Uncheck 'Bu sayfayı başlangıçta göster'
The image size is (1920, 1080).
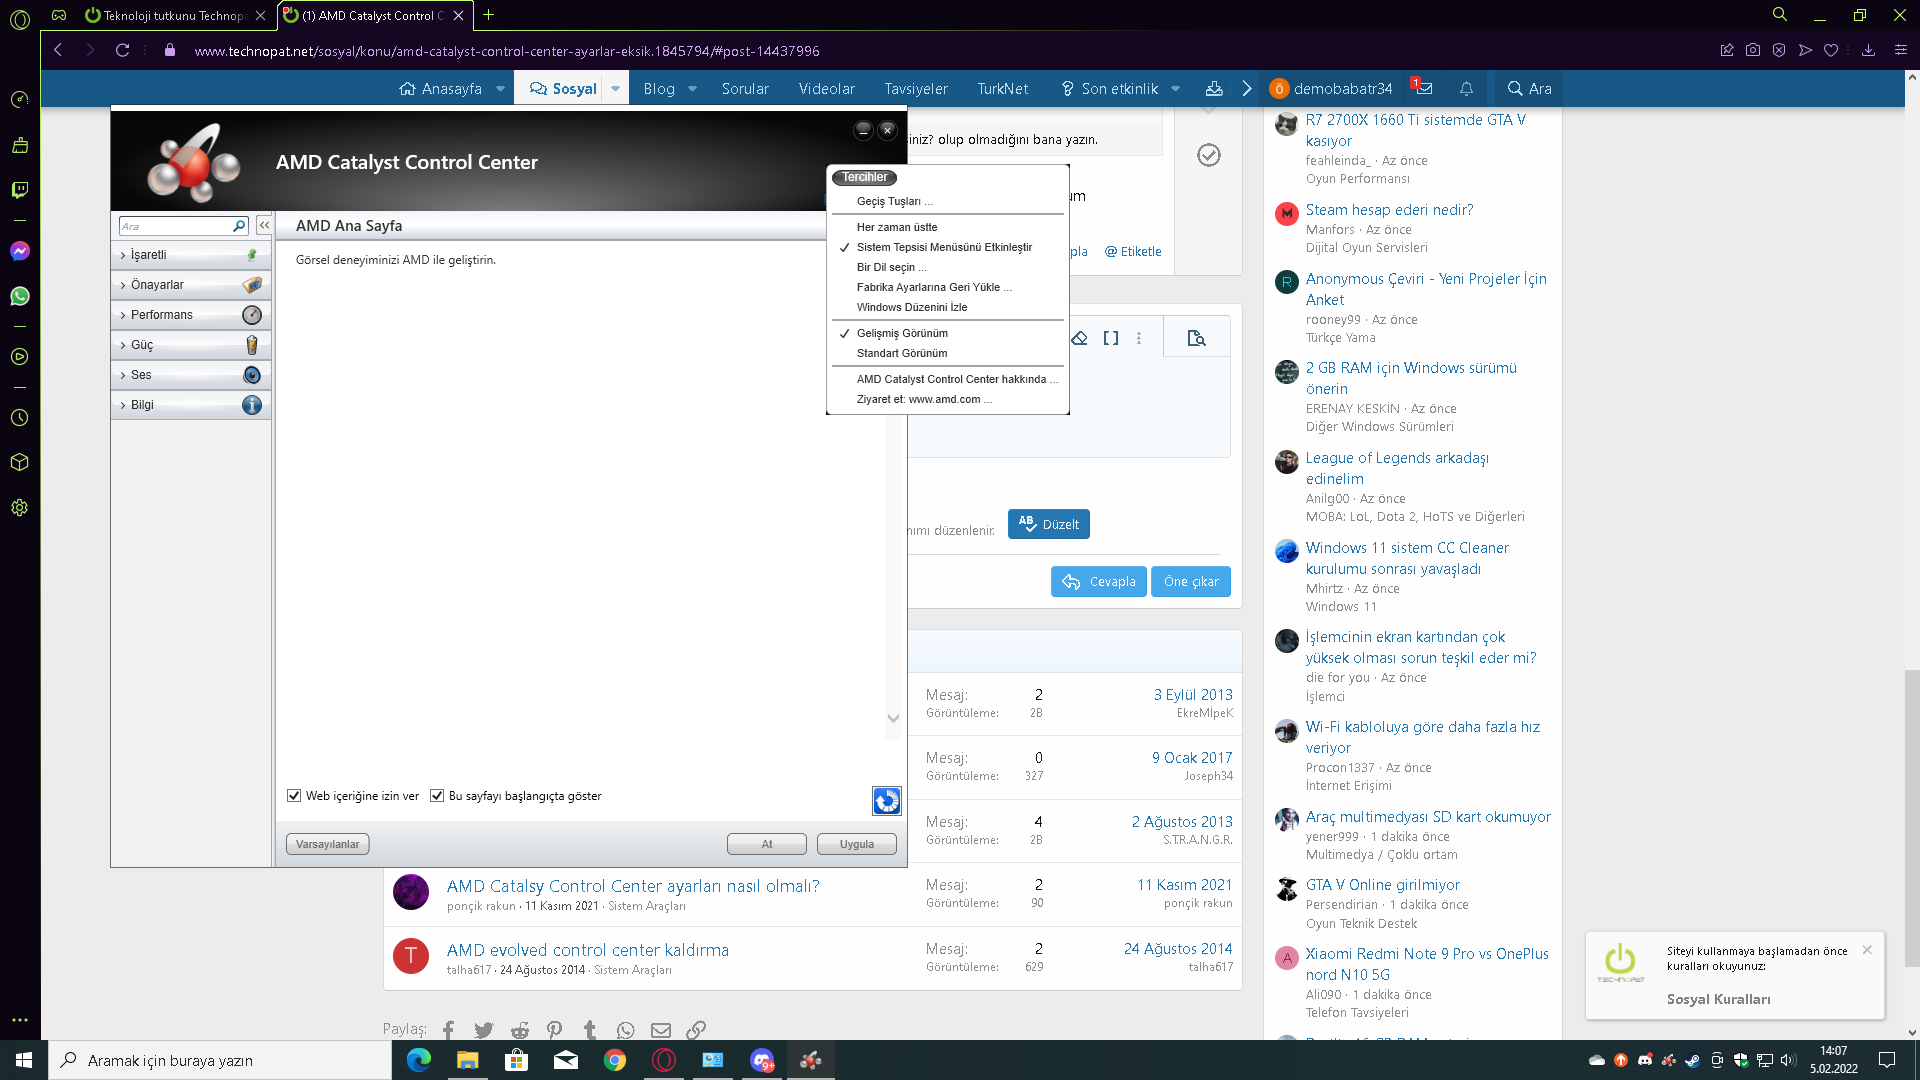point(437,796)
